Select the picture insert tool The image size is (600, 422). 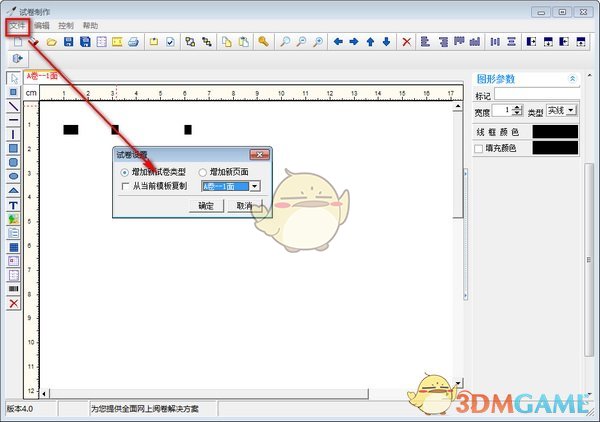point(13,219)
